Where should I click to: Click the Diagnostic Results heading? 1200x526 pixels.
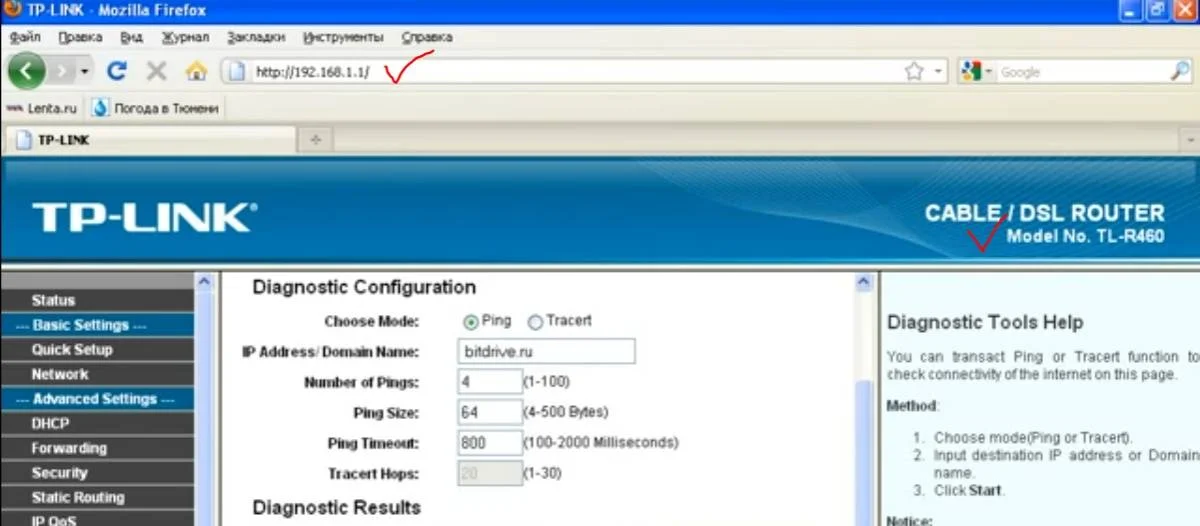337,507
